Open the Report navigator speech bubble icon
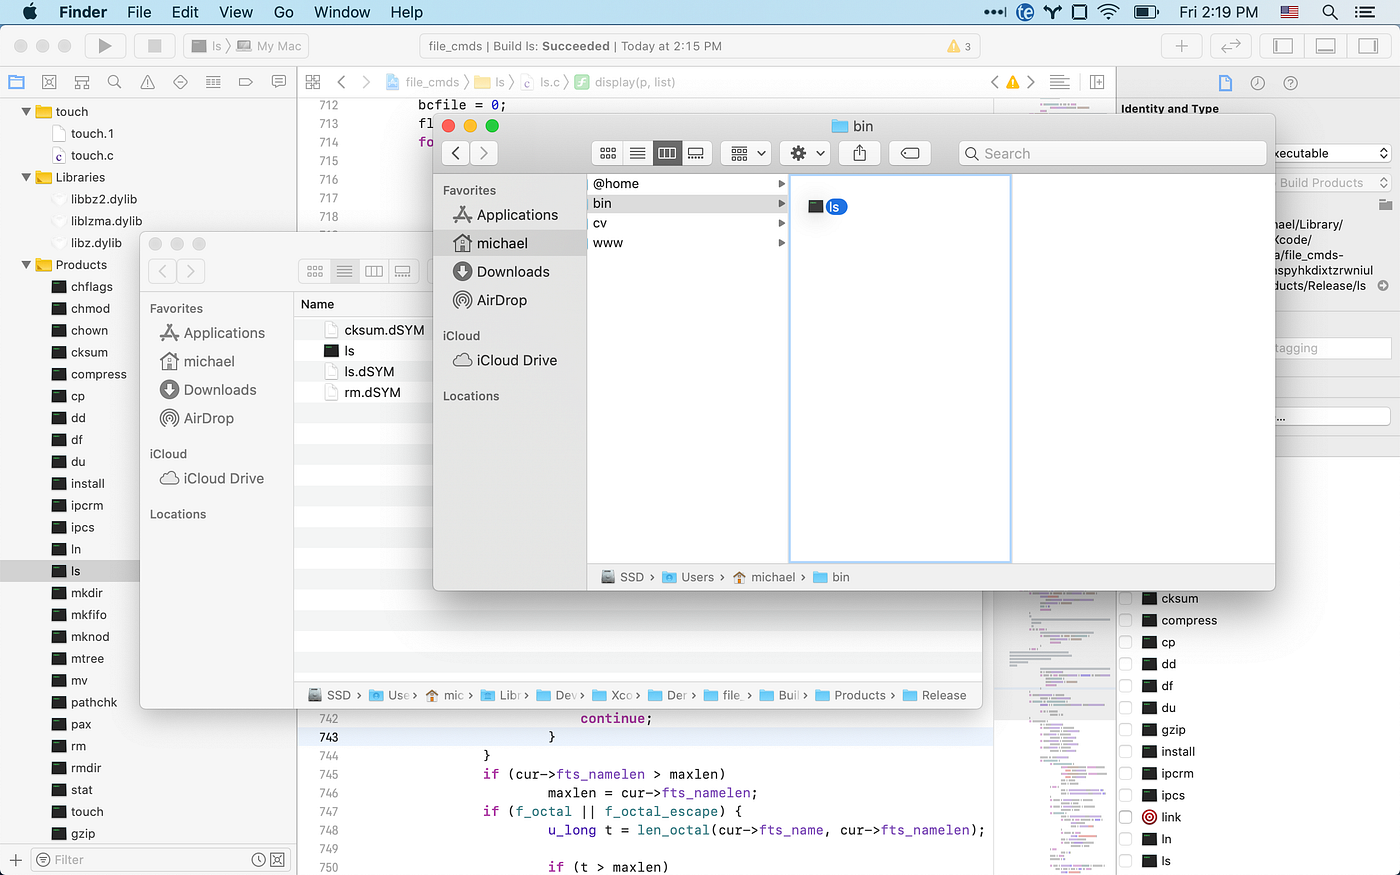This screenshot has height=875, width=1400. pos(278,82)
